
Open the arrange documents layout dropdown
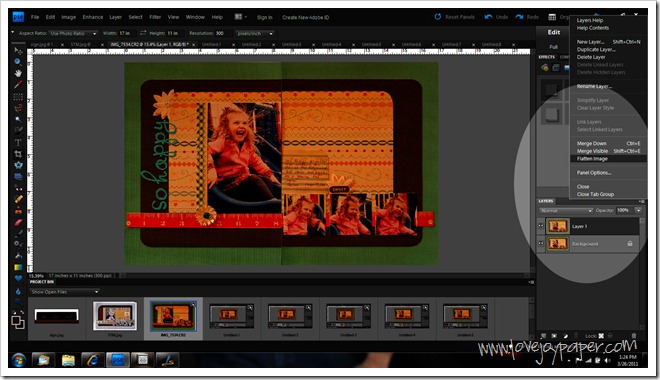pyautogui.click(x=241, y=17)
